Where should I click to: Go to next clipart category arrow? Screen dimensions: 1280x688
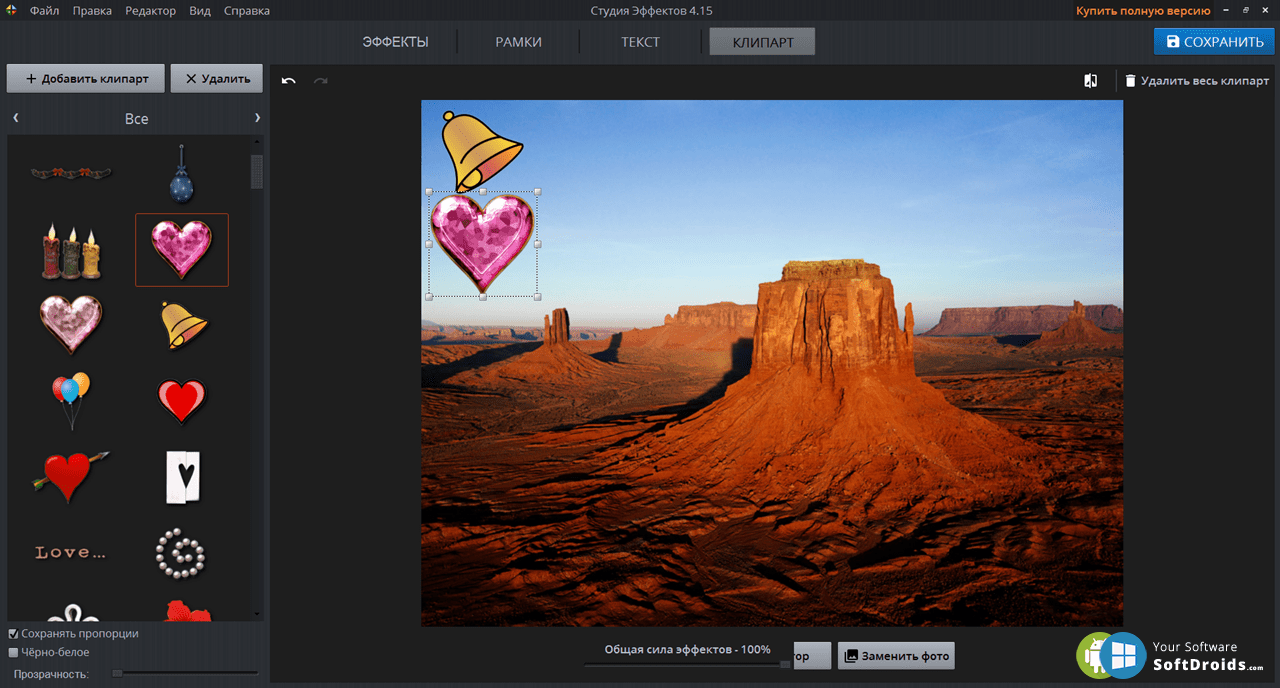[x=257, y=118]
